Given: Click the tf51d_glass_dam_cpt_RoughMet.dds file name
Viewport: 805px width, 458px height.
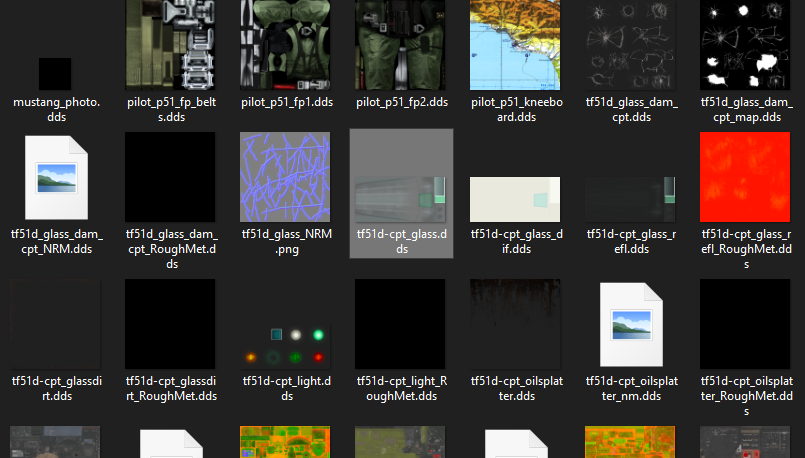Looking at the screenshot, I should point(171,249).
